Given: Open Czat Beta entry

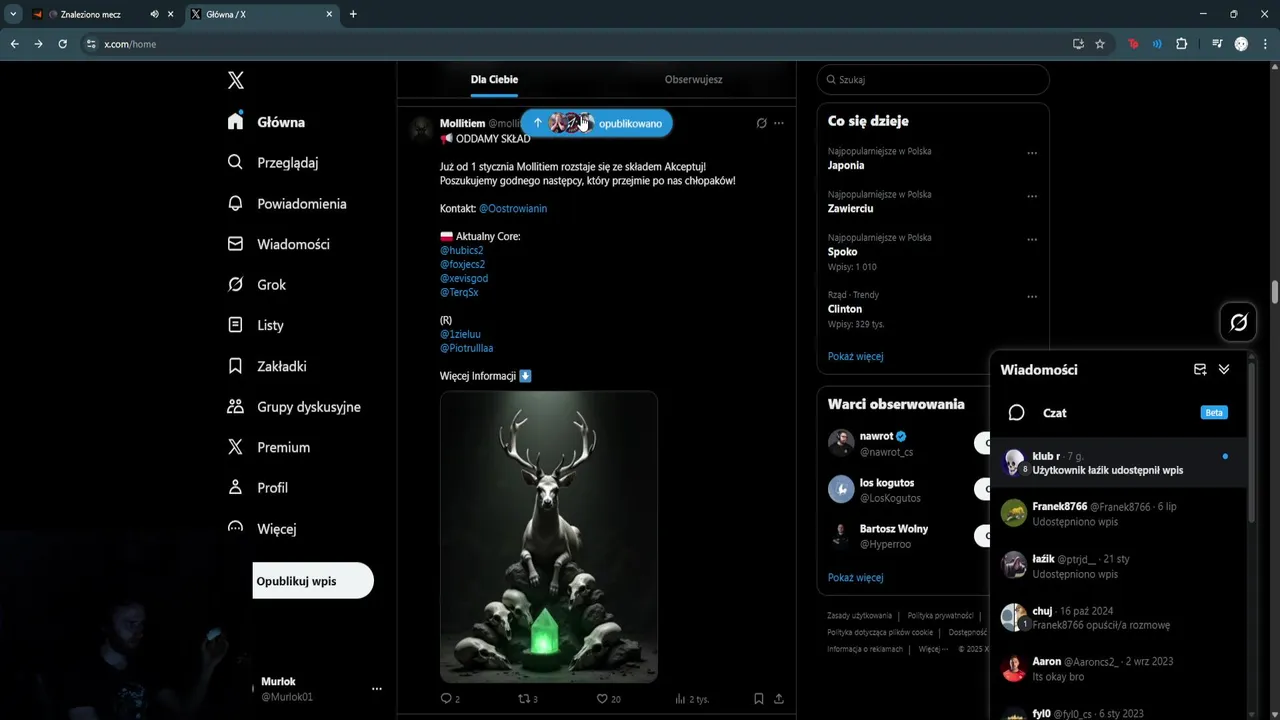Looking at the screenshot, I should (1119, 413).
